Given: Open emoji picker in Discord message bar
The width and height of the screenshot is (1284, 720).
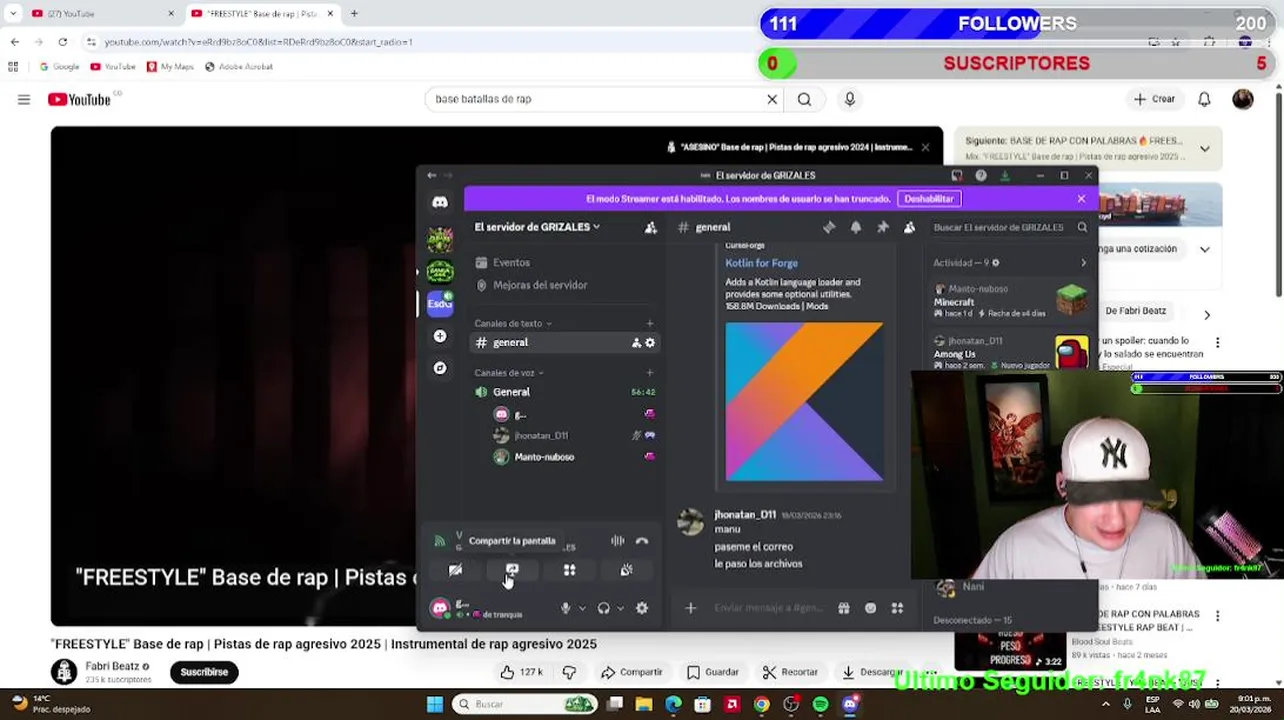Looking at the screenshot, I should point(870,608).
